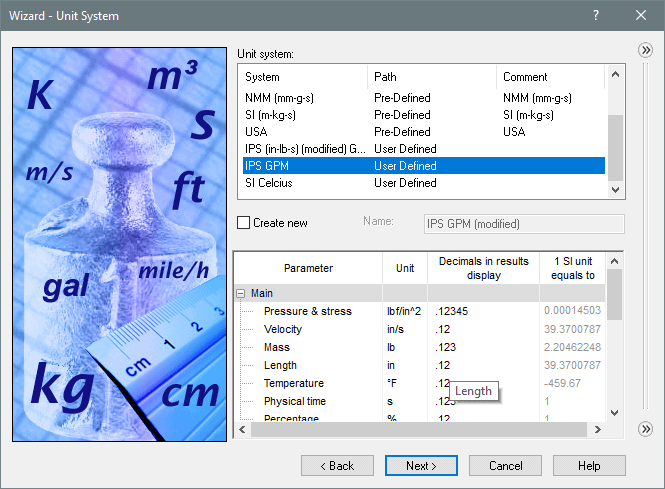Click the parameter table vertical scrollbar thumb
The width and height of the screenshot is (665, 489).
point(614,294)
